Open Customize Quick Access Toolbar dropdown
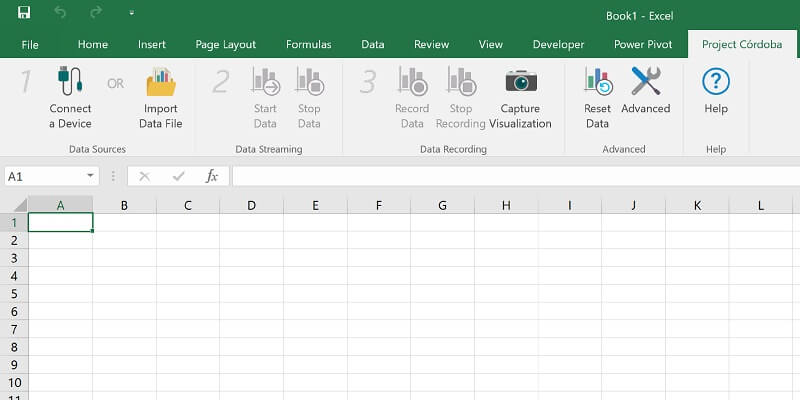 click(x=132, y=13)
